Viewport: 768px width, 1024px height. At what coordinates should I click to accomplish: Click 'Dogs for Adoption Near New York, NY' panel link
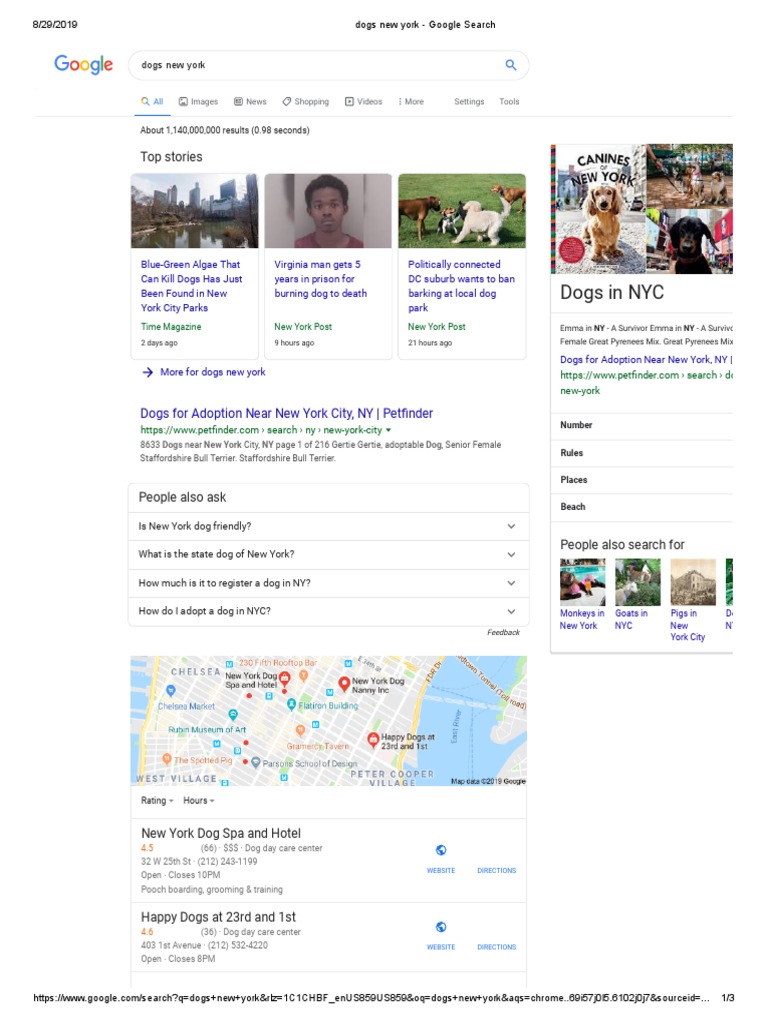646,359
